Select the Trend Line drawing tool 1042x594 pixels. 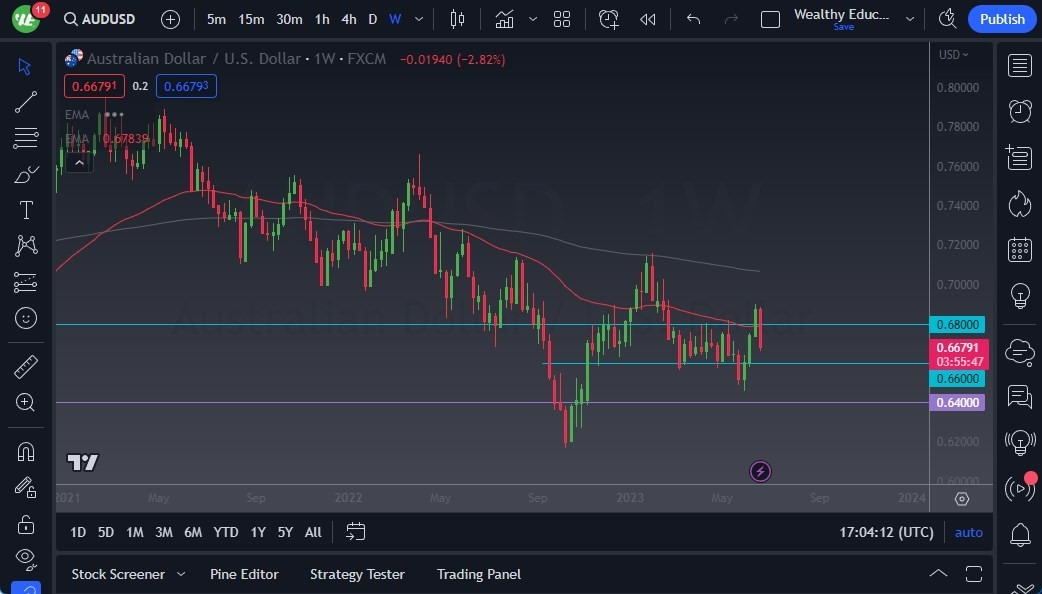pyautogui.click(x=25, y=101)
